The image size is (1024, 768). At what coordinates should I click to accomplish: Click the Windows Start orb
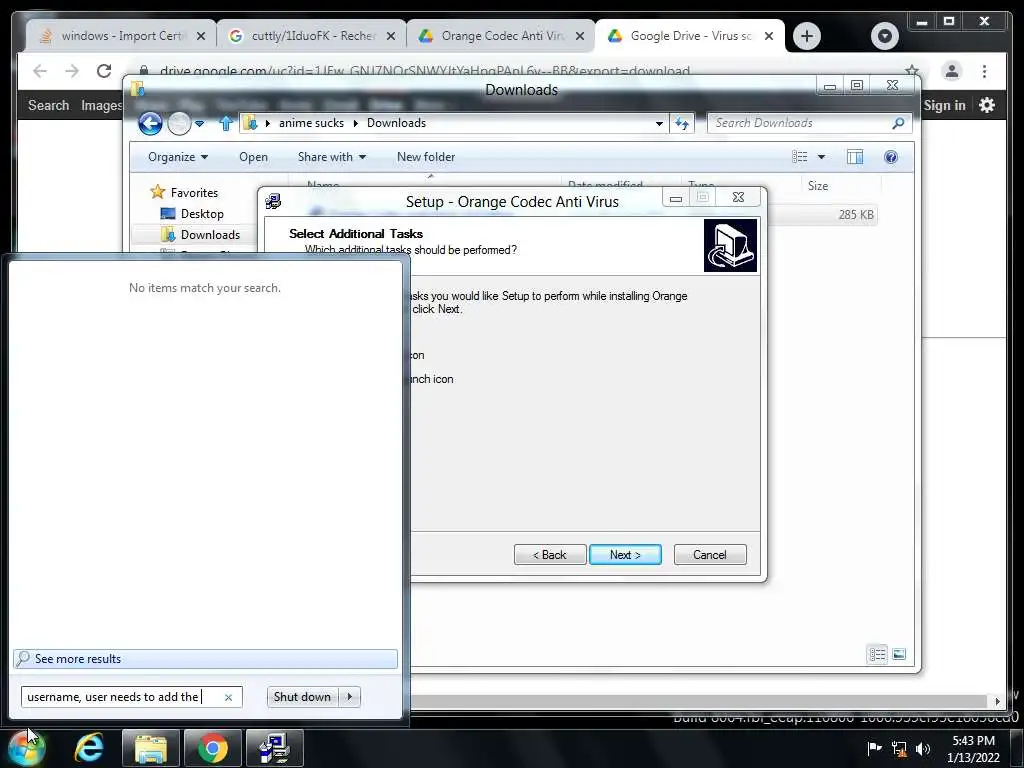[x=26, y=748]
